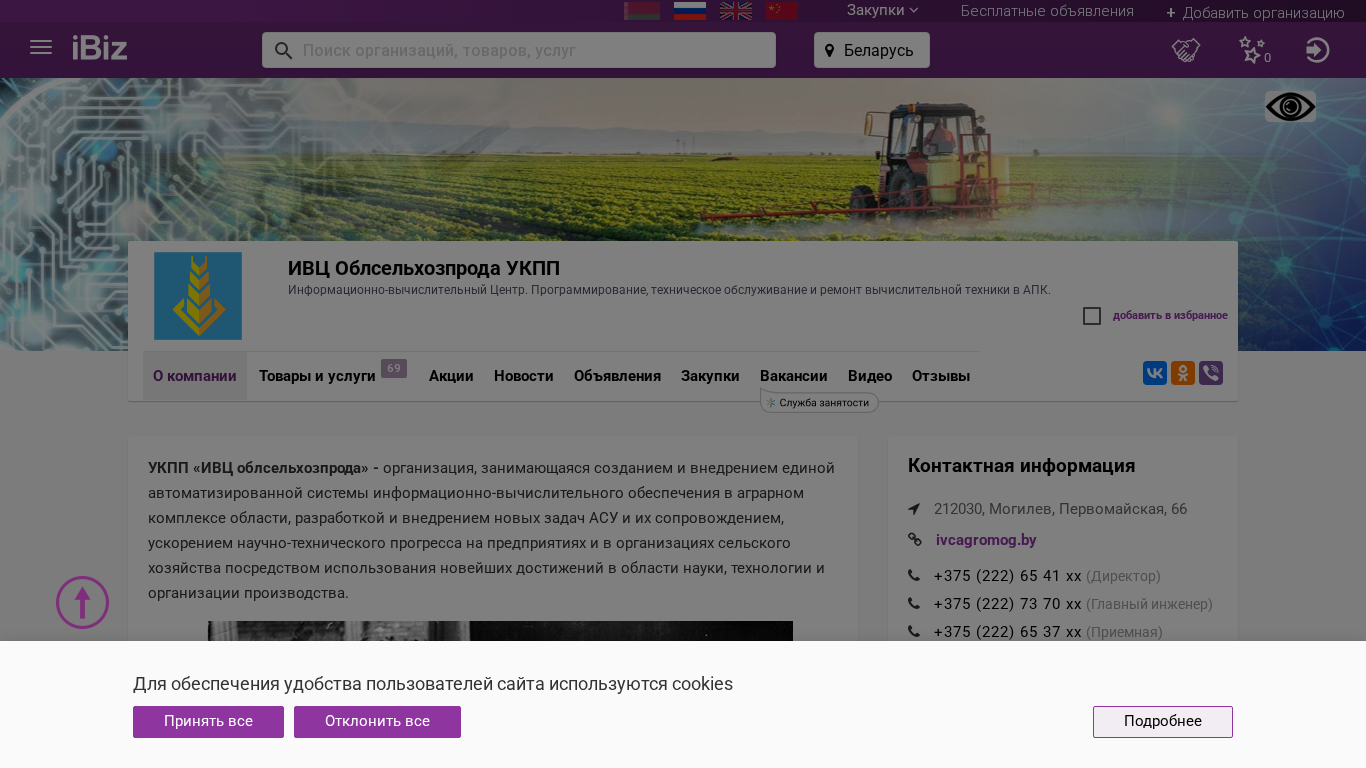Open the Отзывы tab
The height and width of the screenshot is (768, 1366).
pyautogui.click(x=941, y=376)
